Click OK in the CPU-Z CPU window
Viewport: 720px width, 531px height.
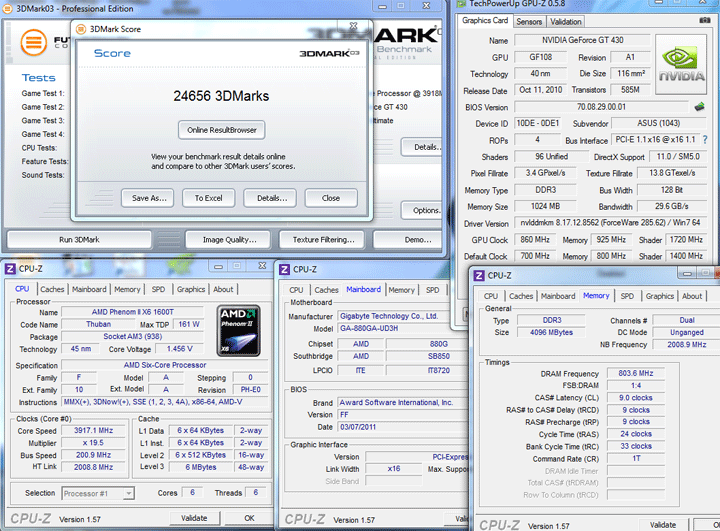pyautogui.click(x=249, y=518)
